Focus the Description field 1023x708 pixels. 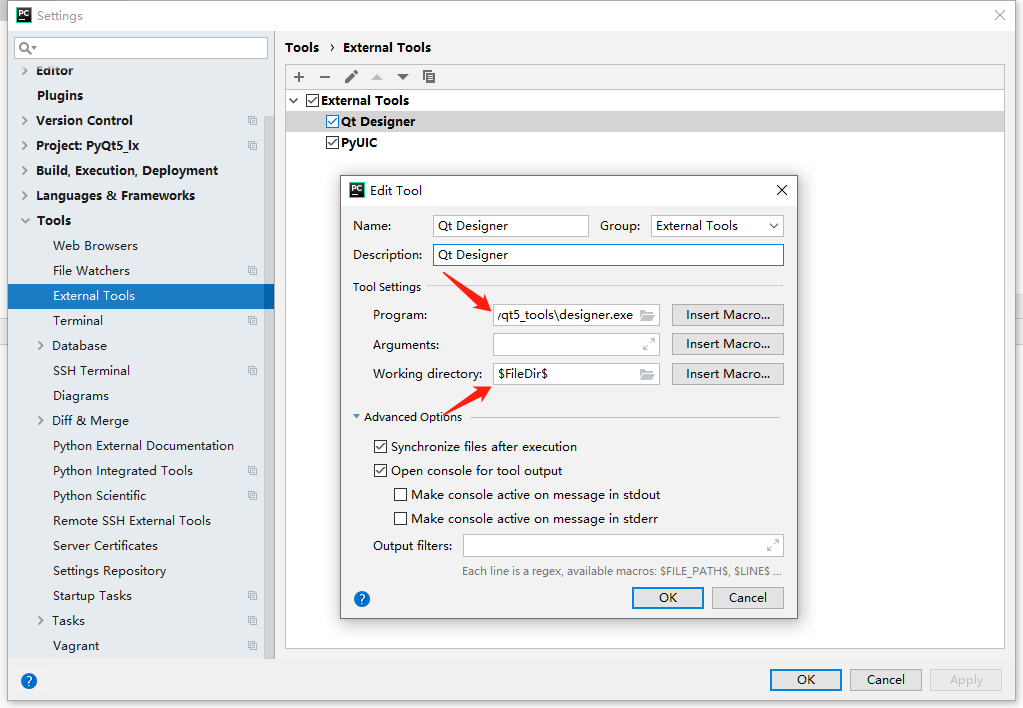click(x=608, y=255)
